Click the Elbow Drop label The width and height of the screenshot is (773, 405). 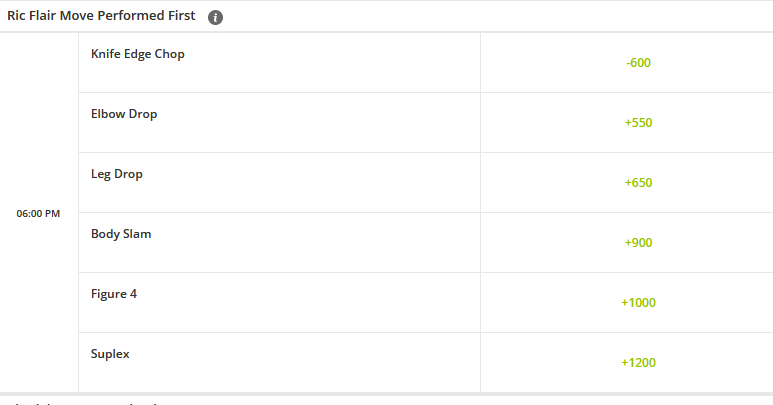[x=124, y=114]
